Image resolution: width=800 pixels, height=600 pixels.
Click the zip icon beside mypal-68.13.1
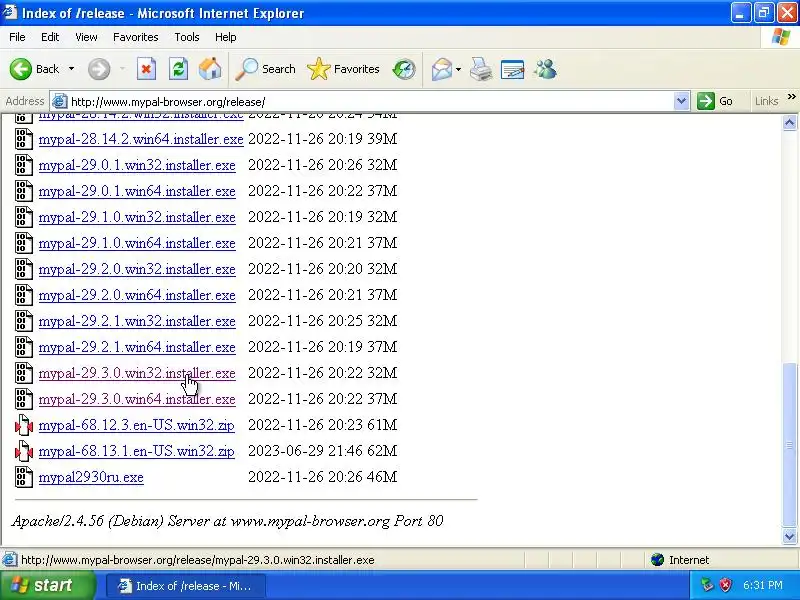[23, 451]
